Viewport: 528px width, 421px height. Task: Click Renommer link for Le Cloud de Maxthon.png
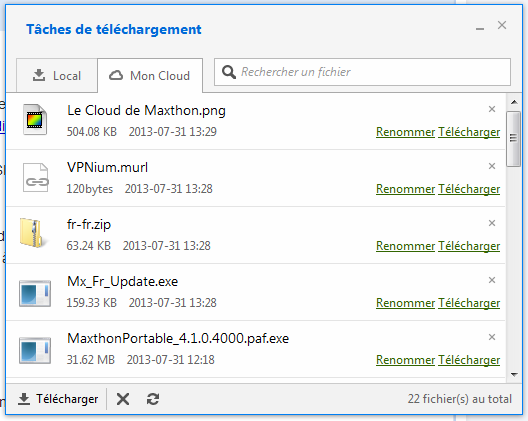tap(405, 132)
